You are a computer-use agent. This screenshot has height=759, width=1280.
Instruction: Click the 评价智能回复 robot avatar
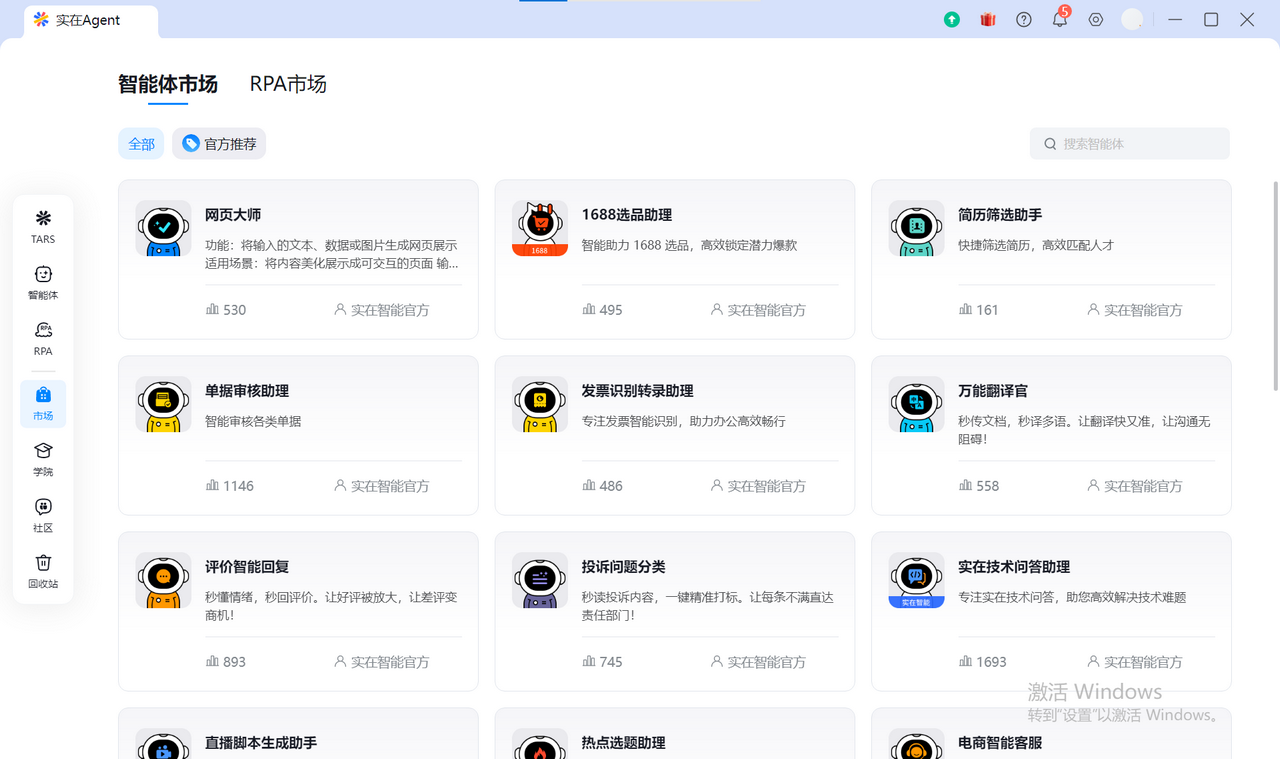coord(163,580)
